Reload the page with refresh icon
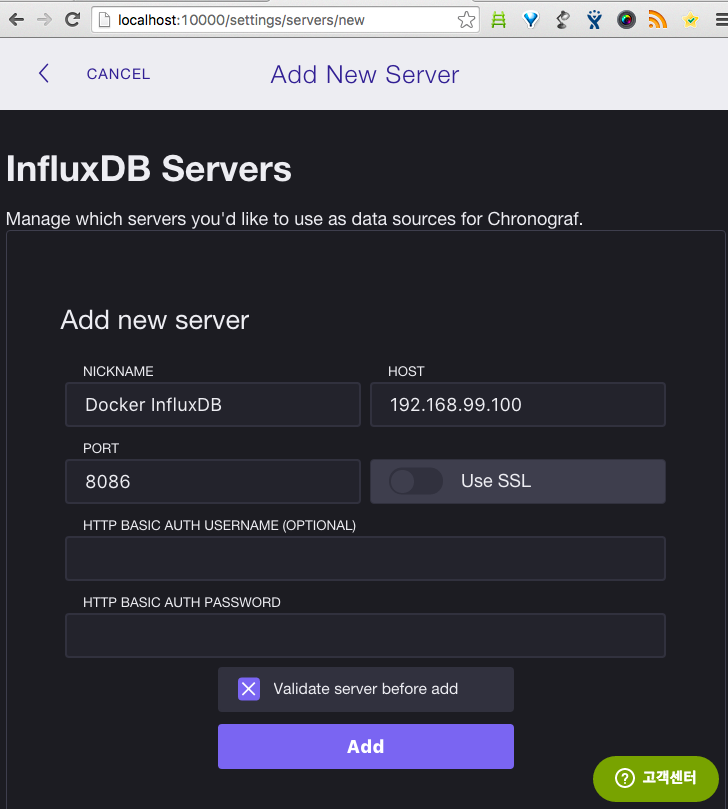 (73, 20)
